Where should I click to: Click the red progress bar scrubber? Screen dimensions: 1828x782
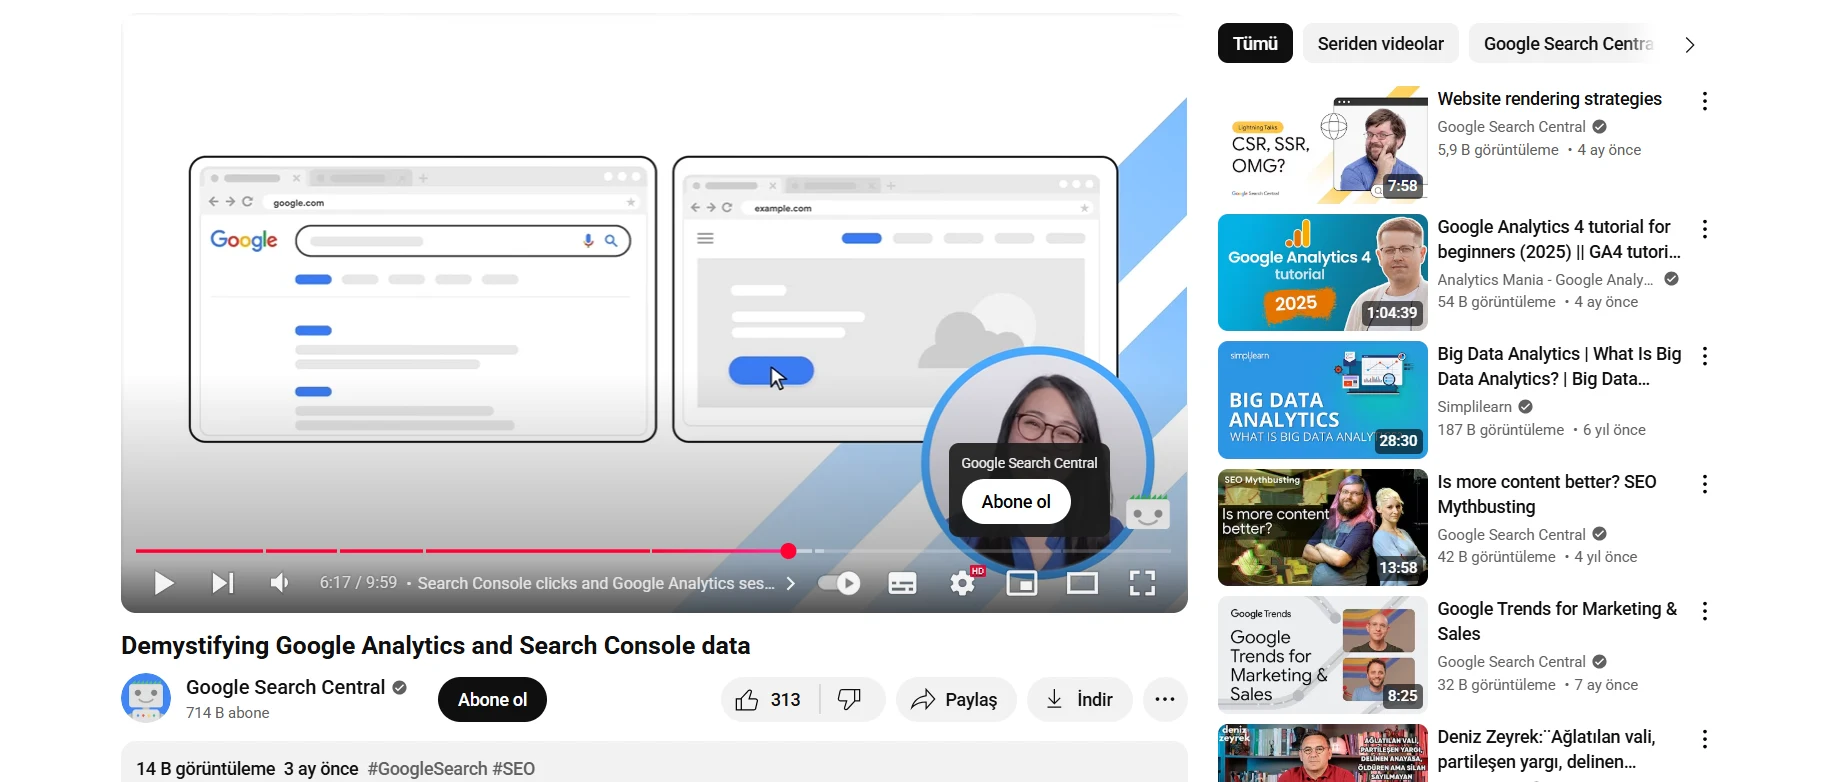788,551
